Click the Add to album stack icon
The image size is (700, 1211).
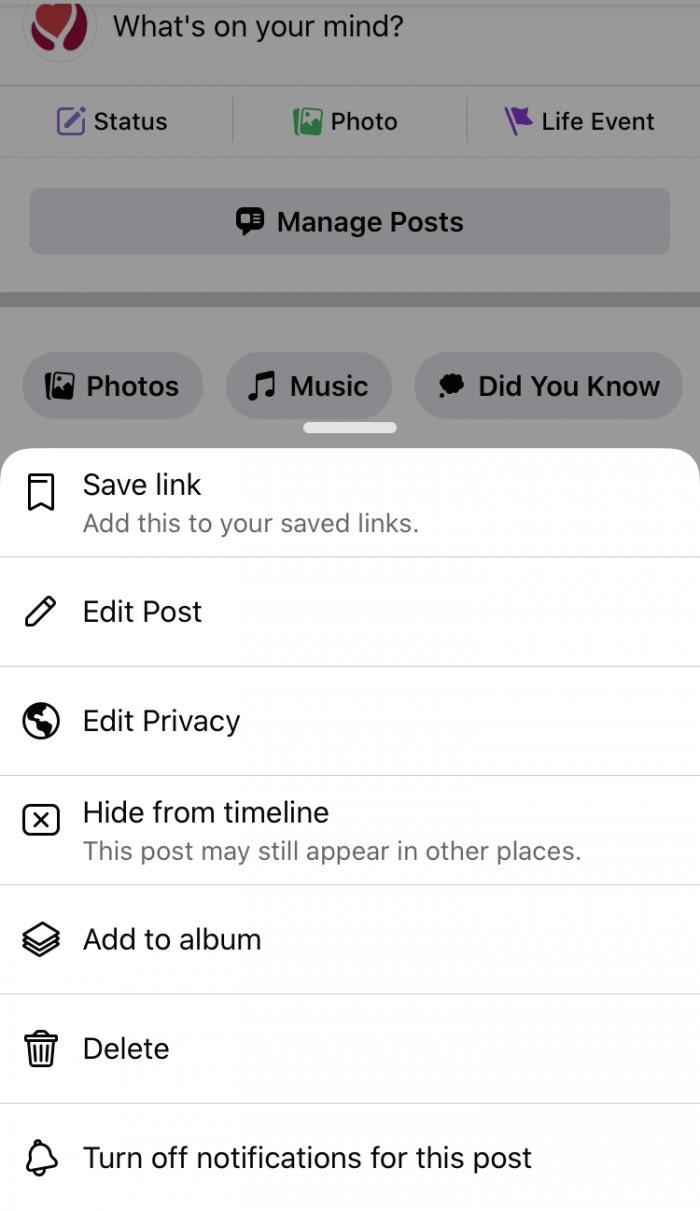pyautogui.click(x=40, y=939)
